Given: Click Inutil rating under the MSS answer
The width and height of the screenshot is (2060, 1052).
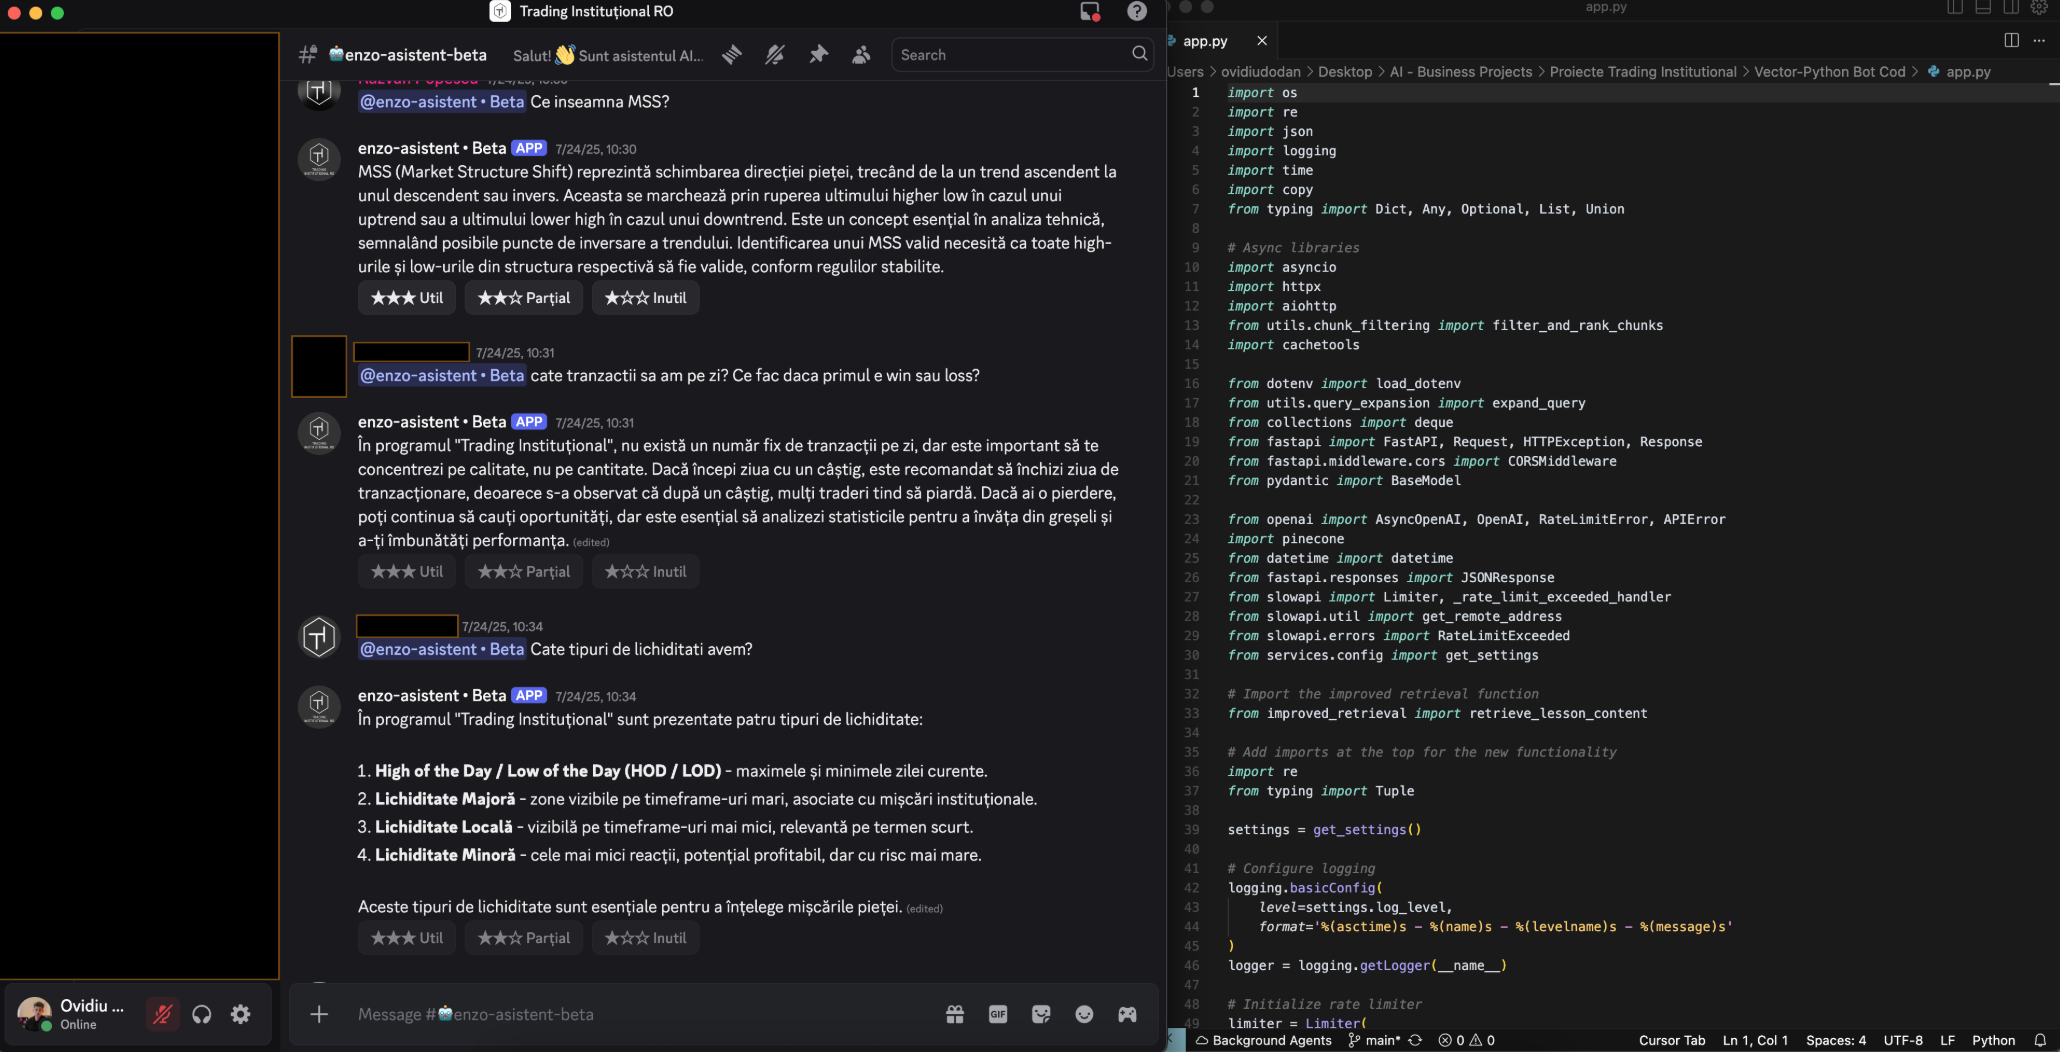Looking at the screenshot, I should coord(646,298).
